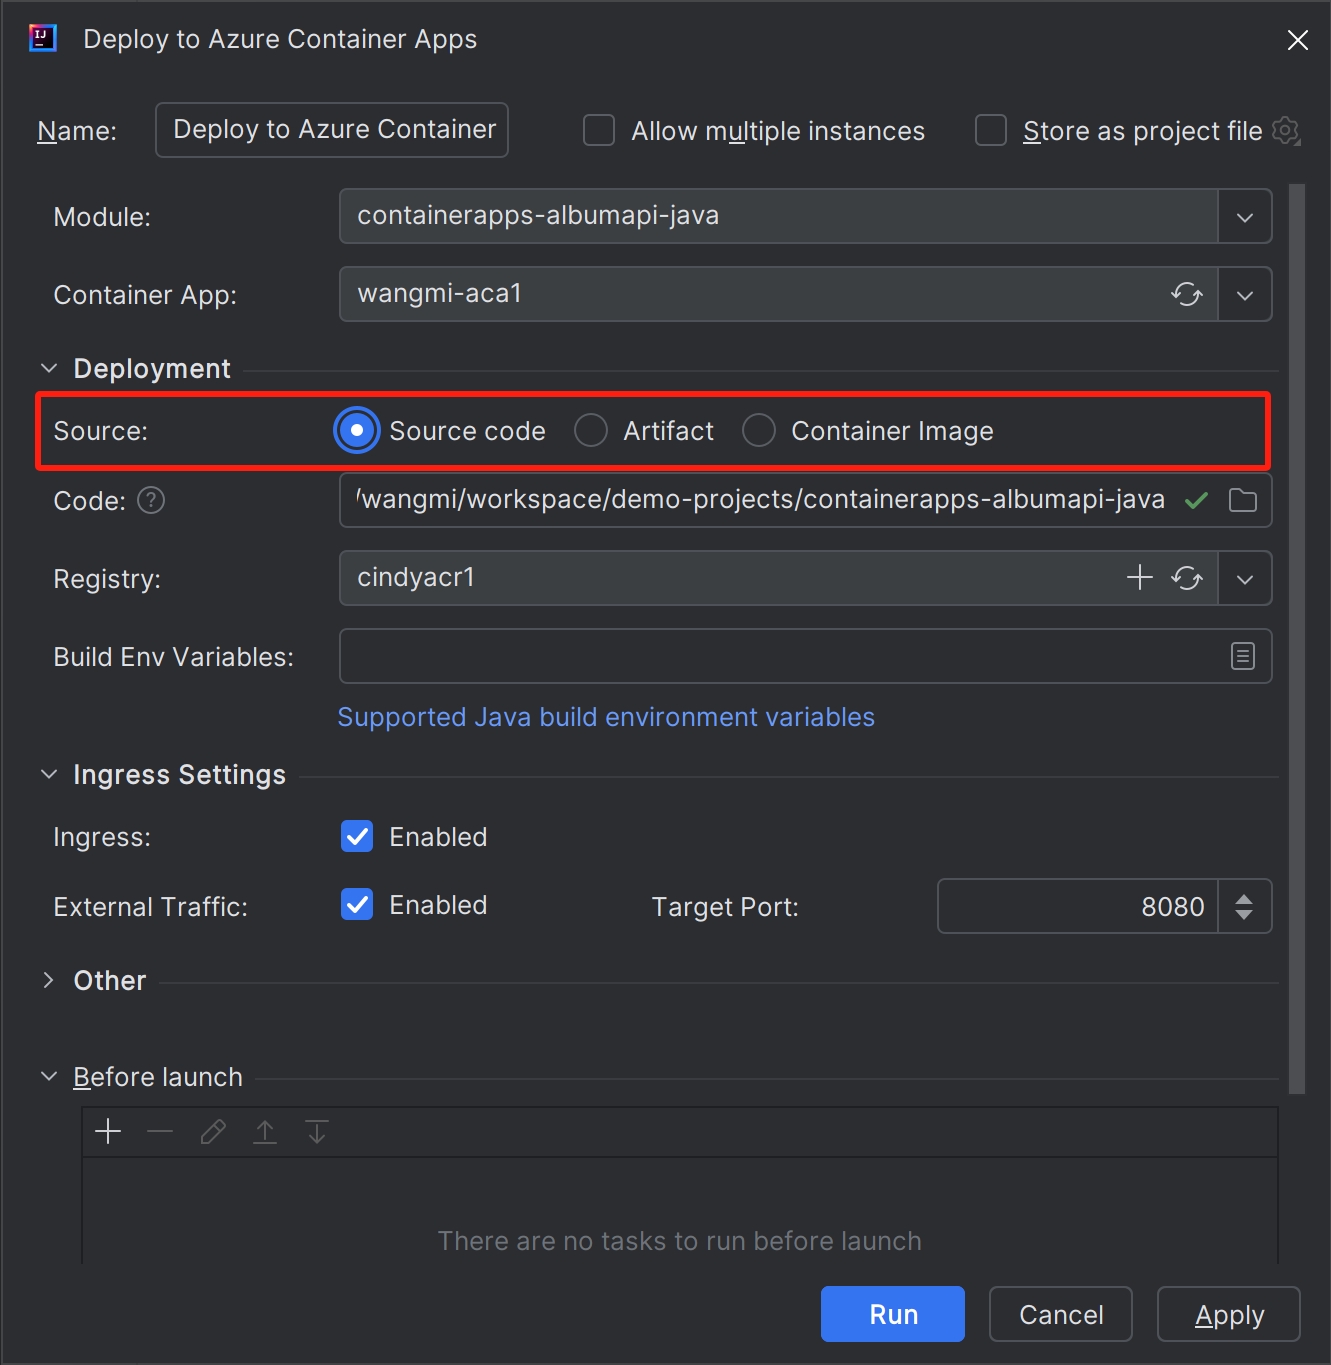Viewport: 1331px width, 1365px height.
Task: Open Build Env Variables editor icon
Action: [x=1243, y=656]
